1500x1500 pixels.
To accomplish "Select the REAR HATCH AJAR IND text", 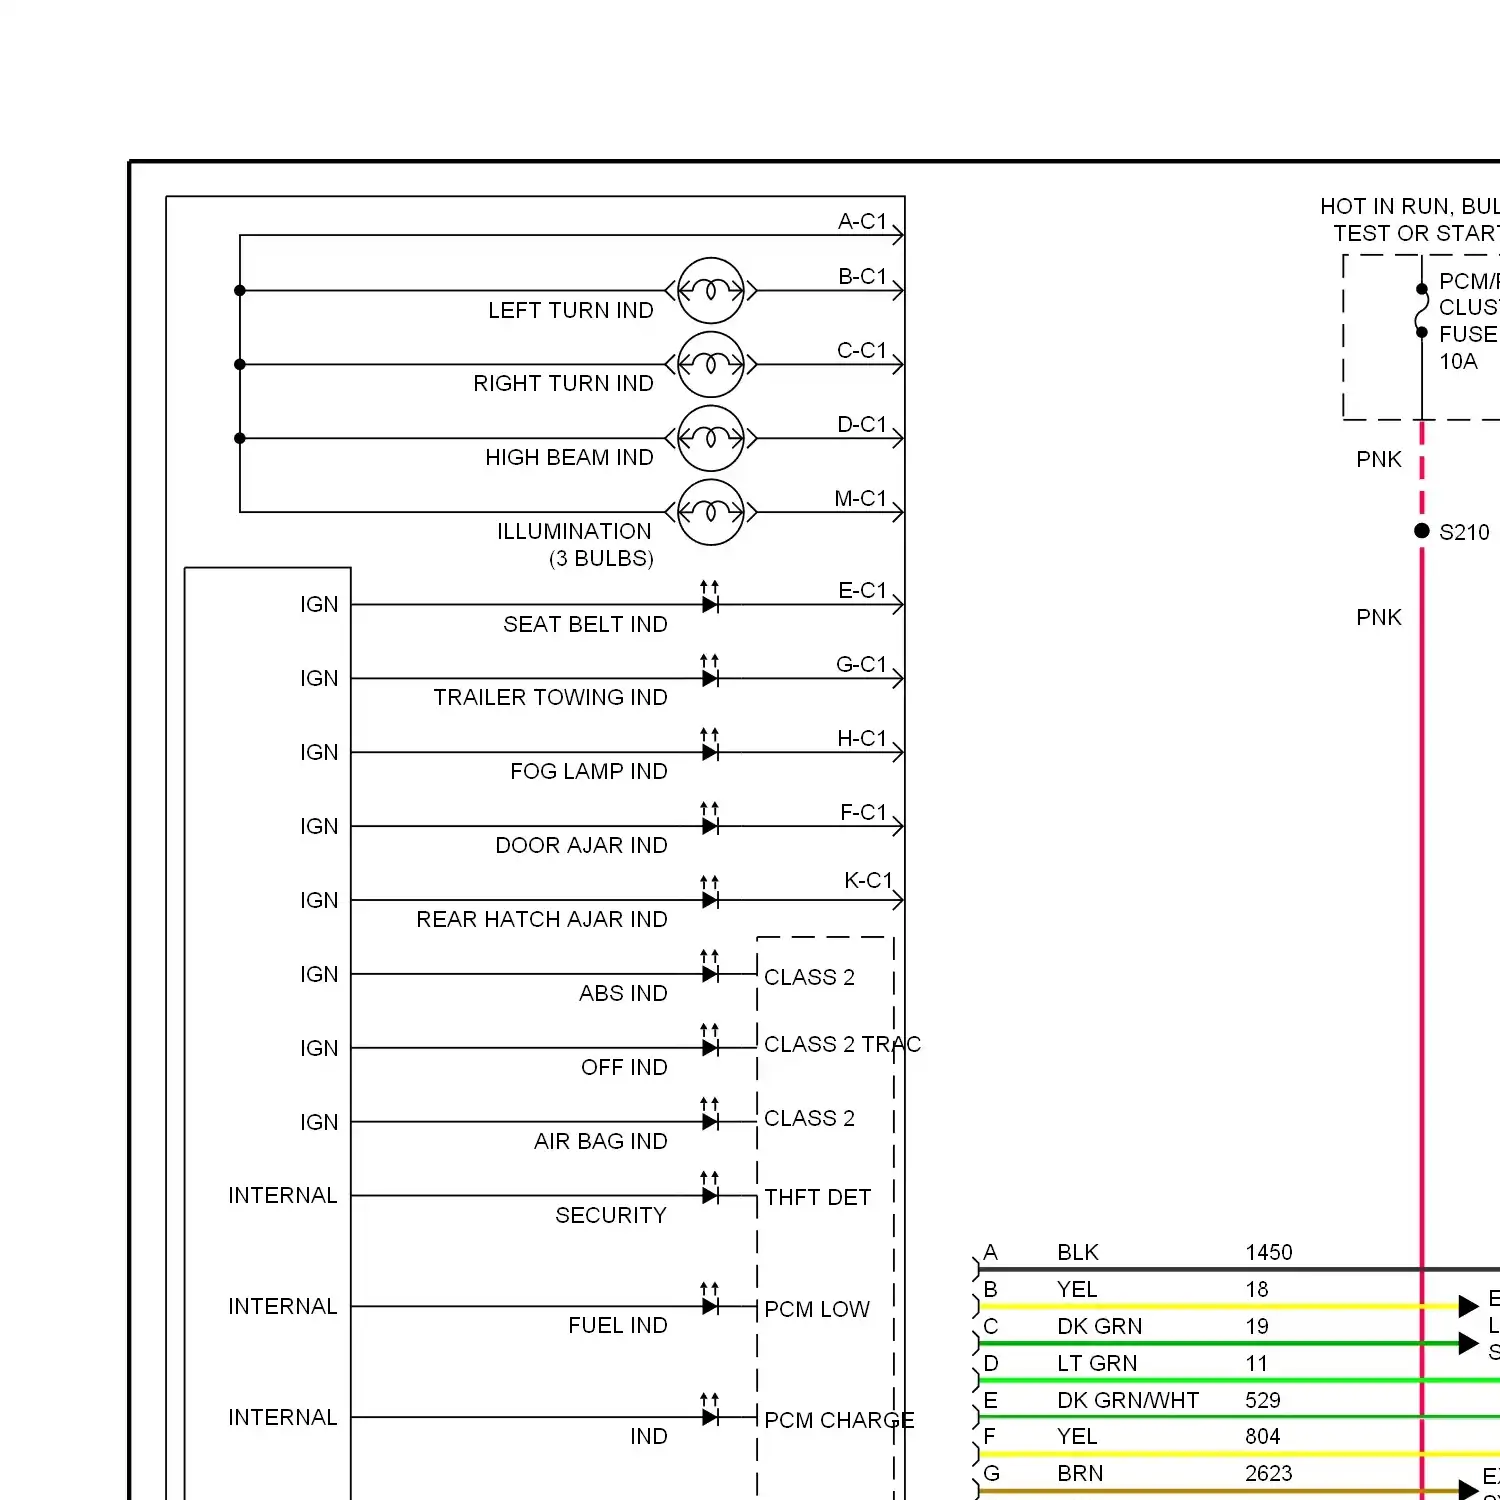I will pyautogui.click(x=542, y=919).
